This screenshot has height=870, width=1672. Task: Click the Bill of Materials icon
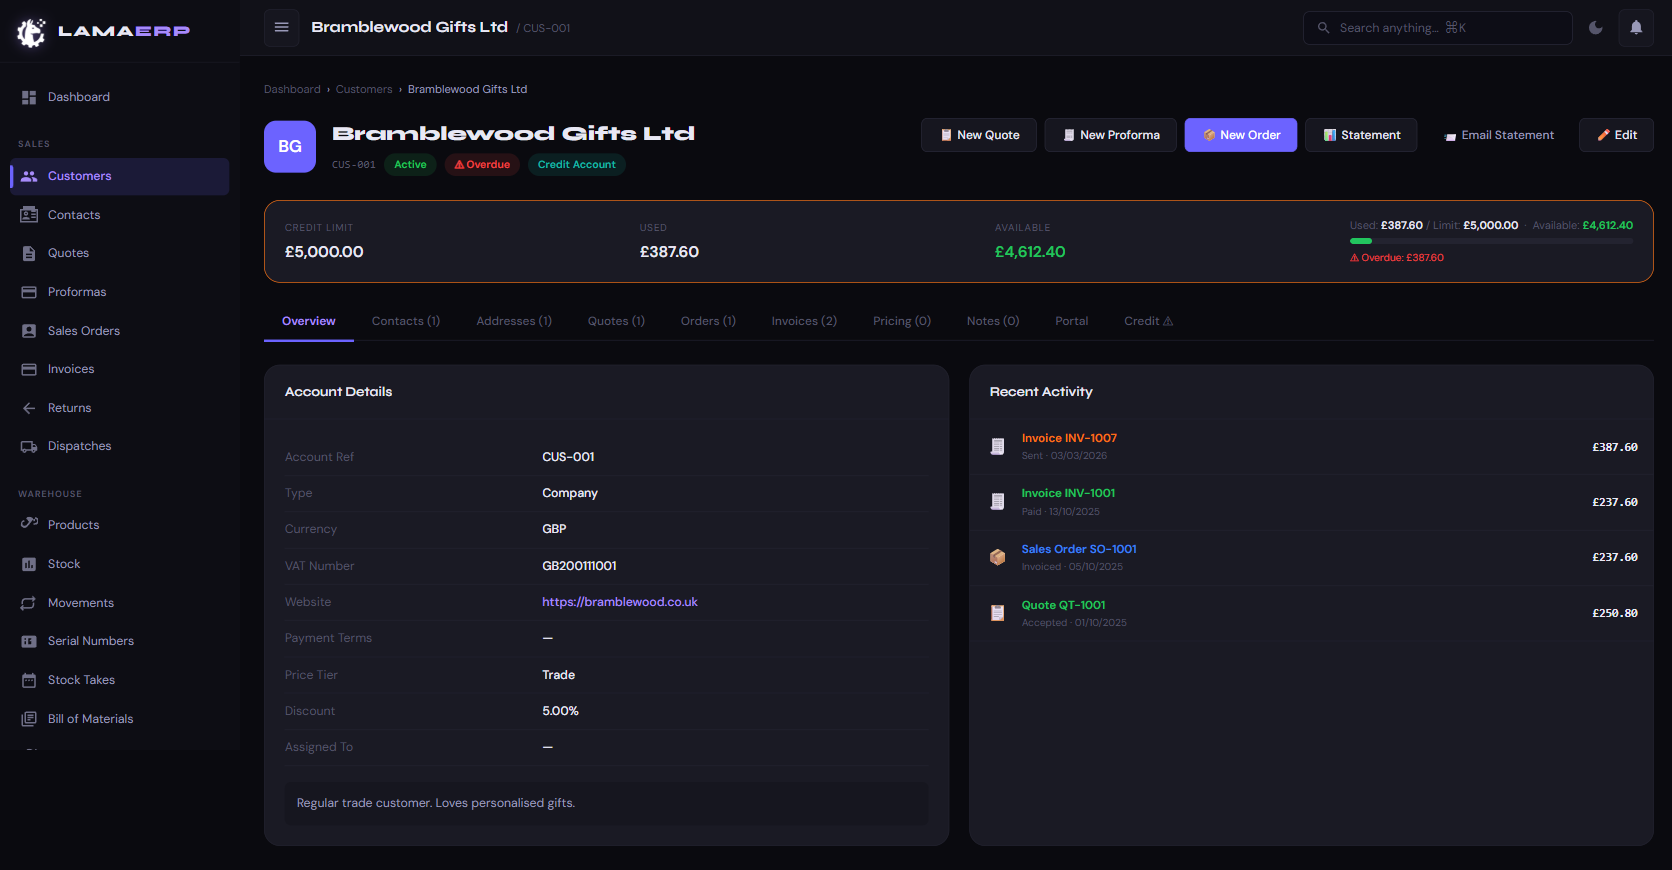point(29,719)
